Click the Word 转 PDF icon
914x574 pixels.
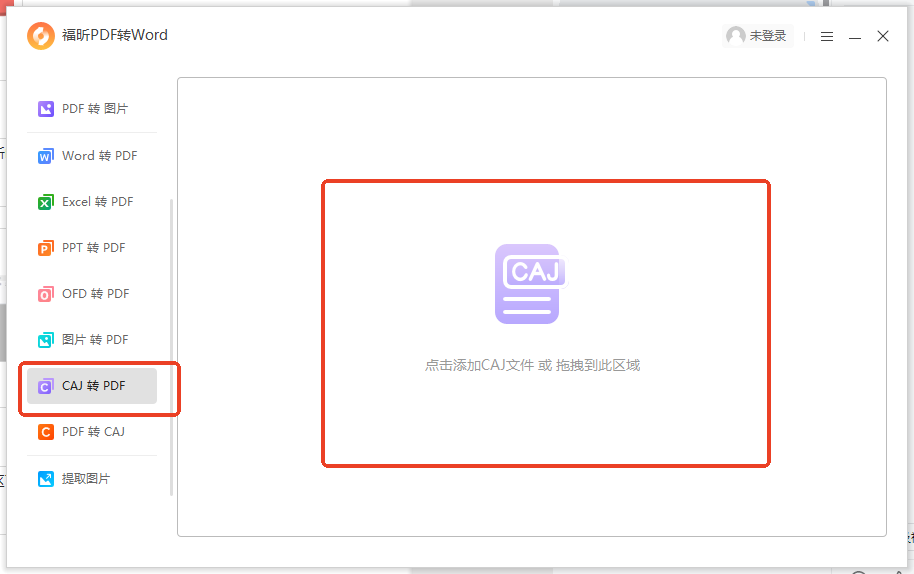[x=45, y=156]
